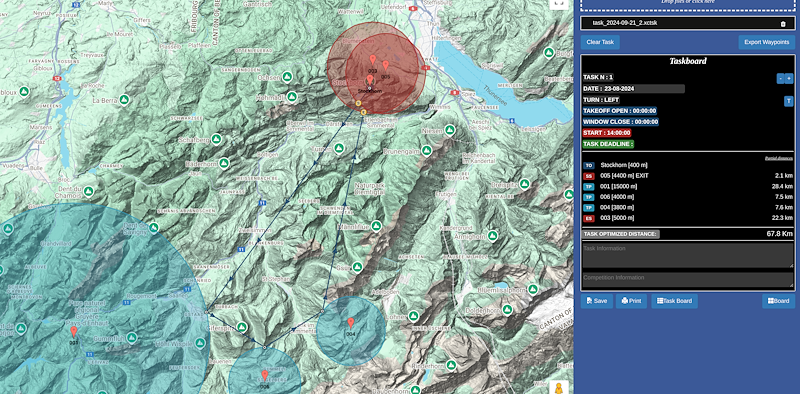The image size is (800, 394).
Task: Toggle the turn direction with T button
Action: pos(788,101)
